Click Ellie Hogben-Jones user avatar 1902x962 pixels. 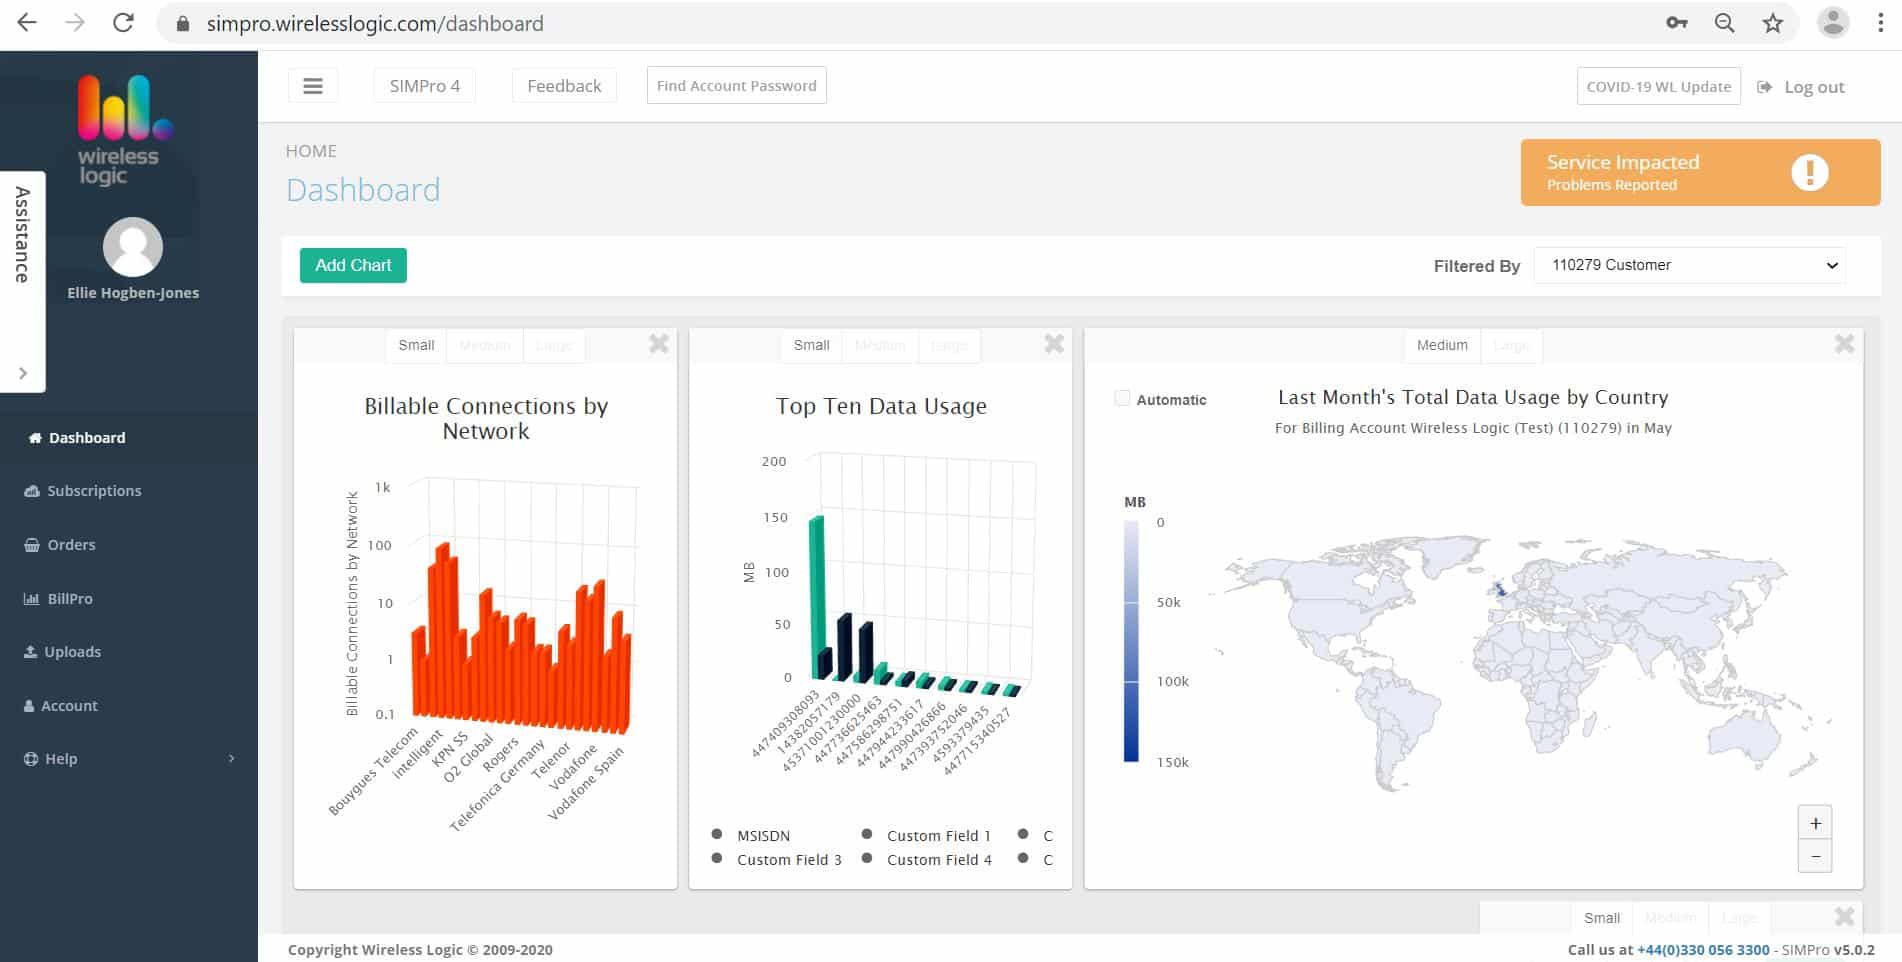[133, 247]
